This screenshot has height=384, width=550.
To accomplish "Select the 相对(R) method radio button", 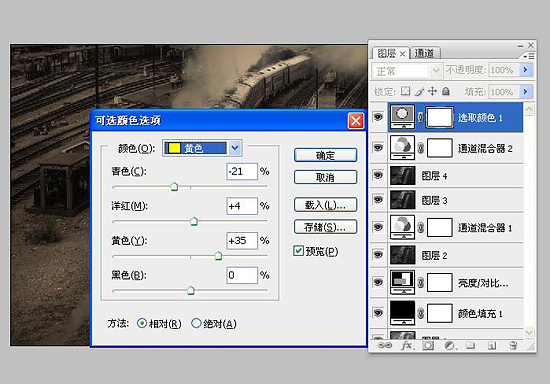I will [x=142, y=323].
